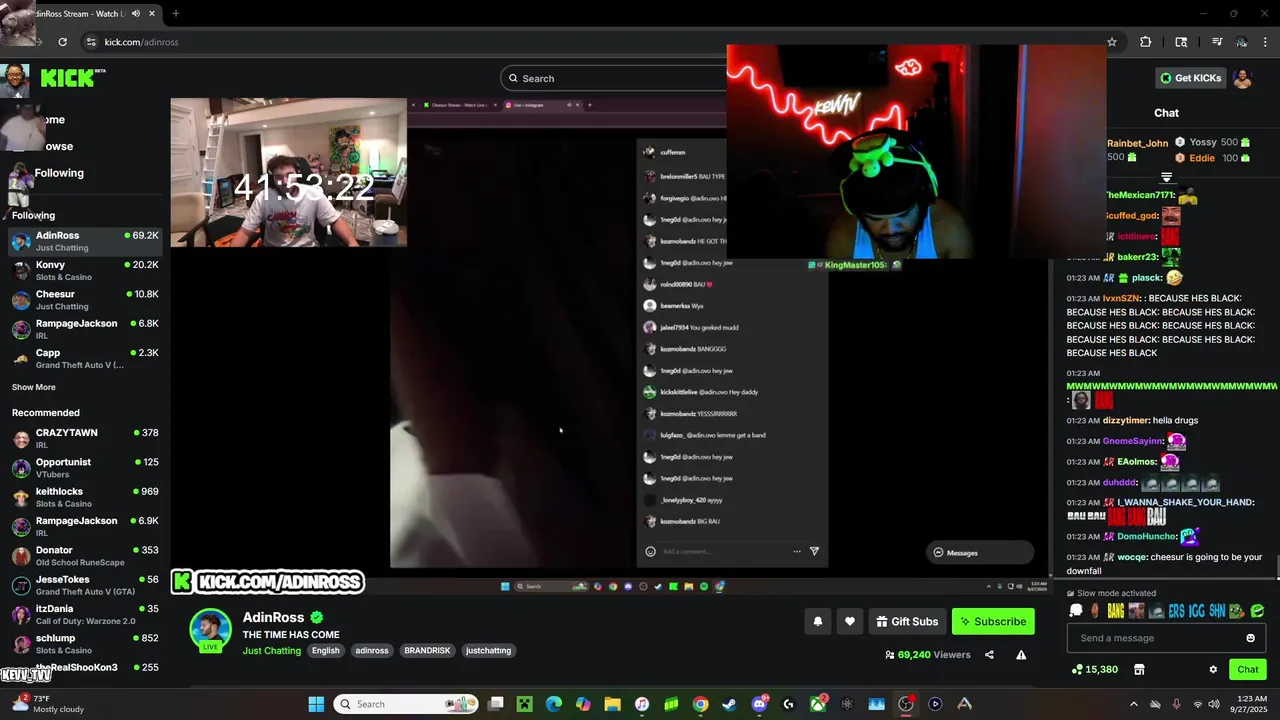
Task: Go to keithlocks recommended channel
Action: pyautogui.click(x=84, y=497)
